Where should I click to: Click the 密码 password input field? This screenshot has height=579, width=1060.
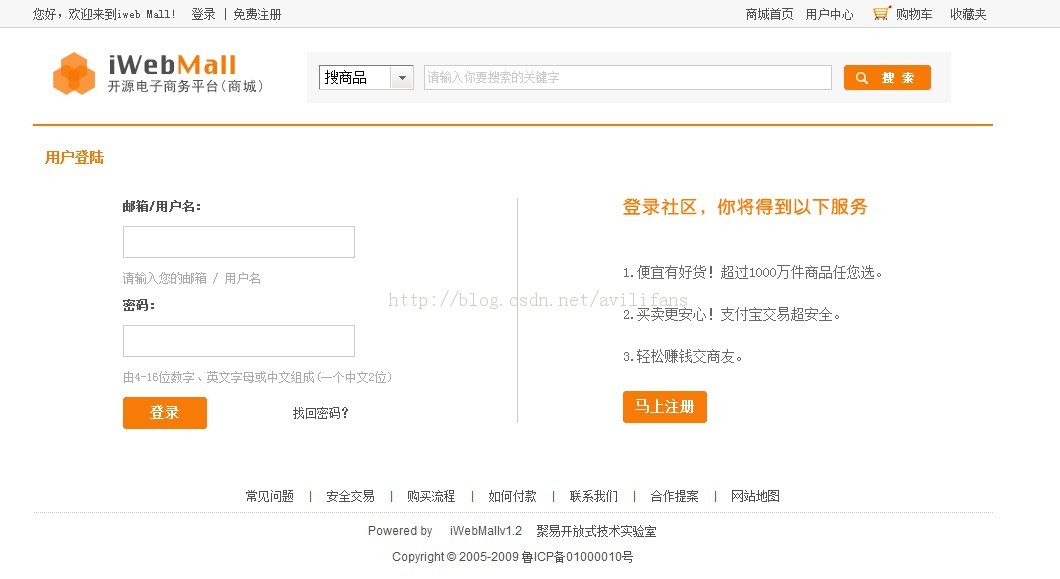click(239, 341)
